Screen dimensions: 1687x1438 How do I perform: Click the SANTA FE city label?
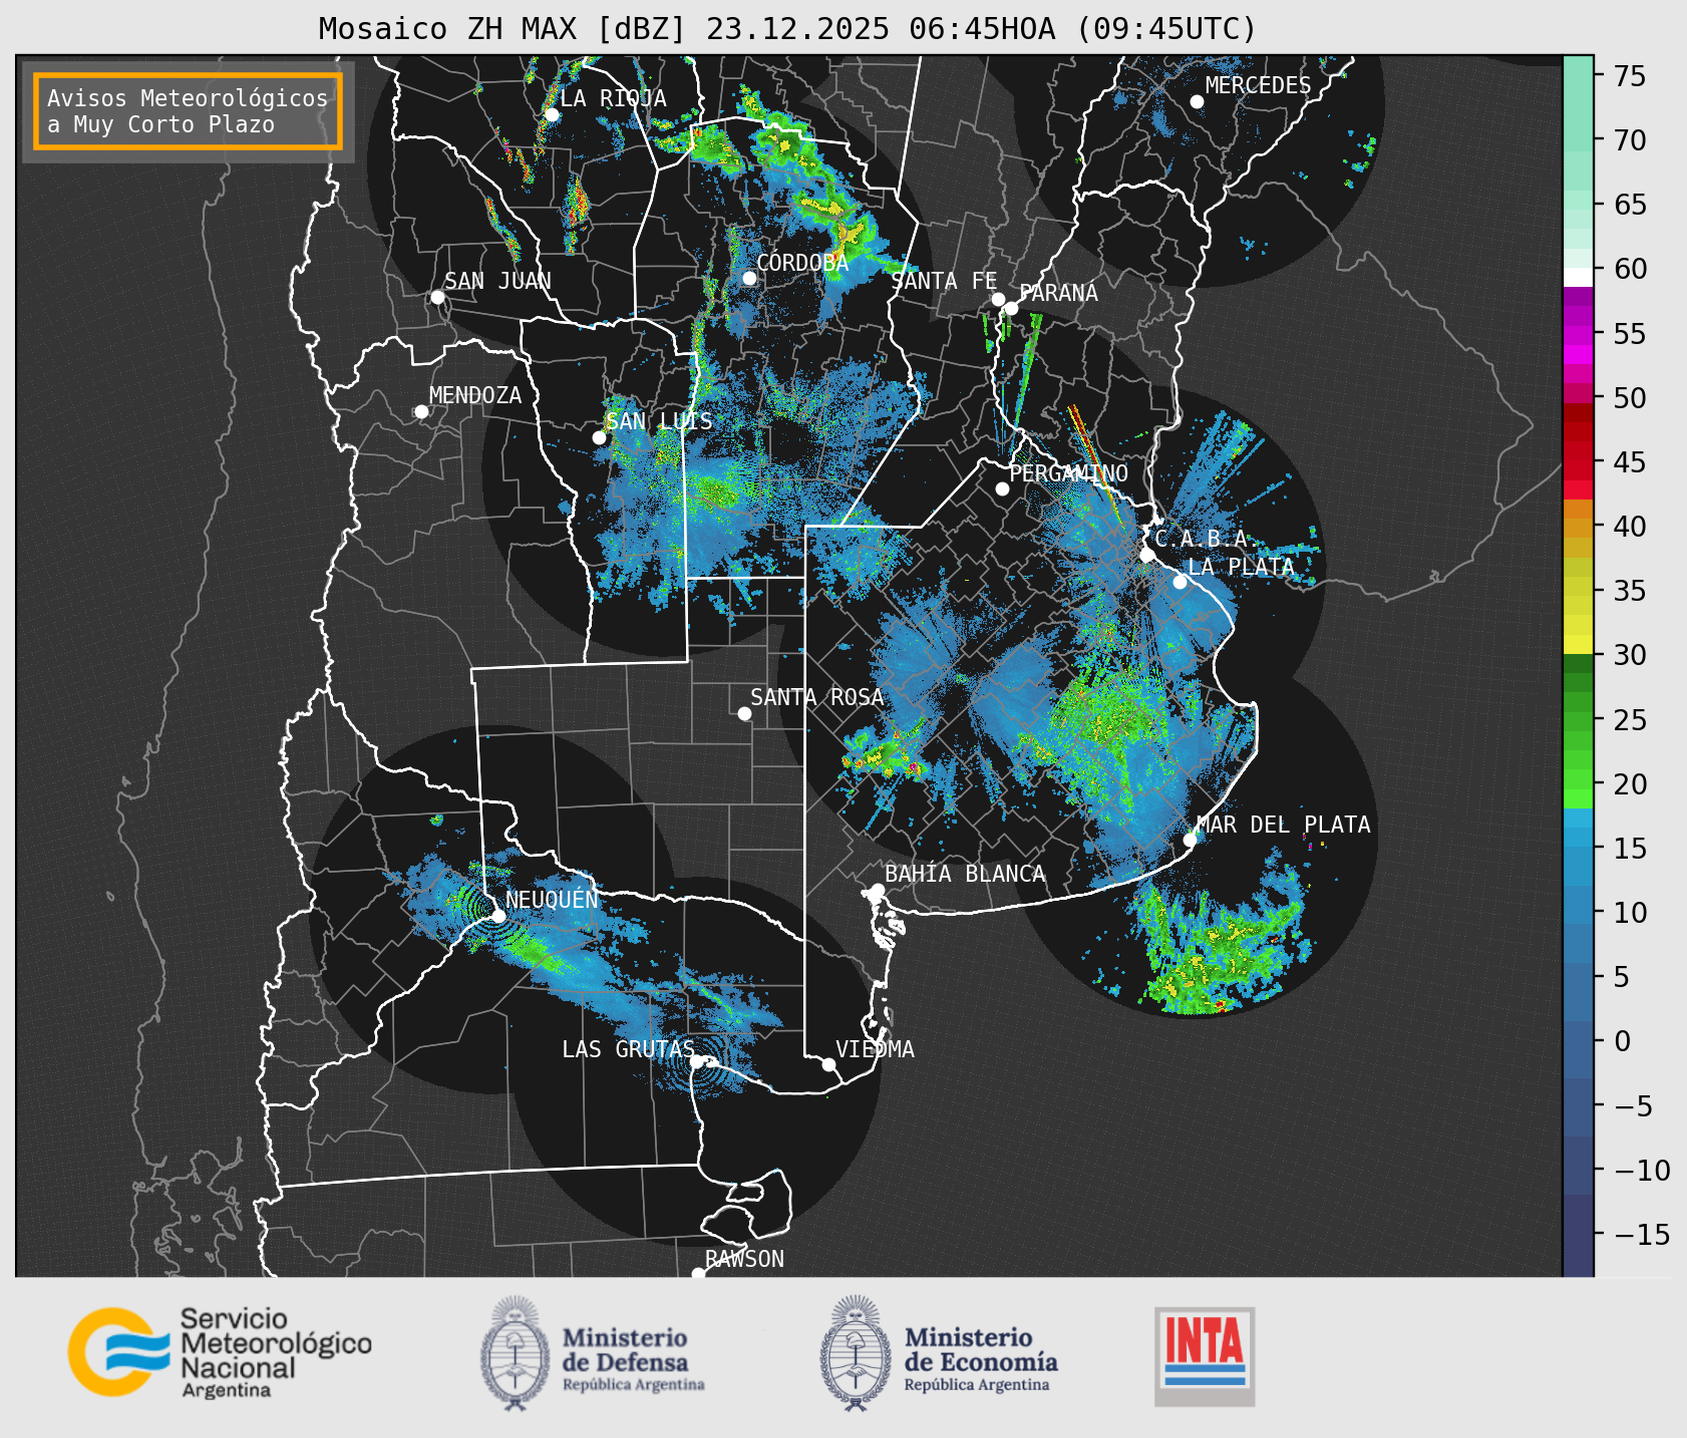(x=944, y=281)
